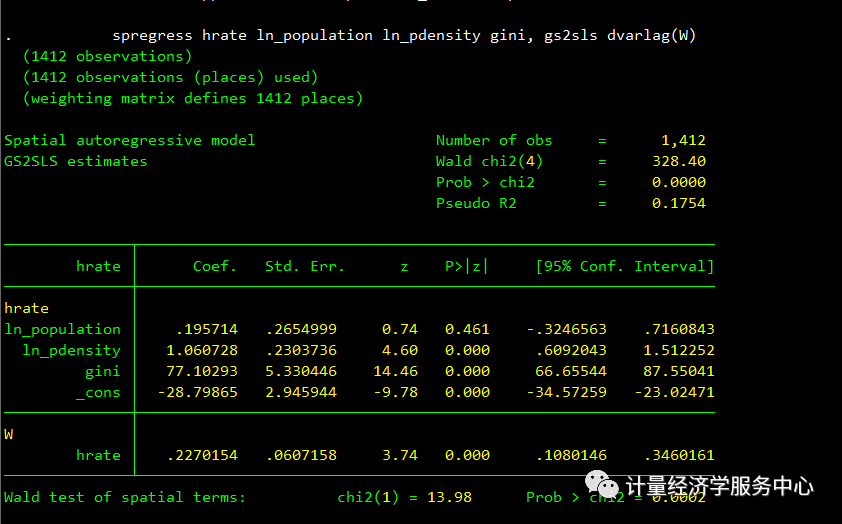The height and width of the screenshot is (524, 842).
Task: Click the gini variable name
Action: (103, 372)
